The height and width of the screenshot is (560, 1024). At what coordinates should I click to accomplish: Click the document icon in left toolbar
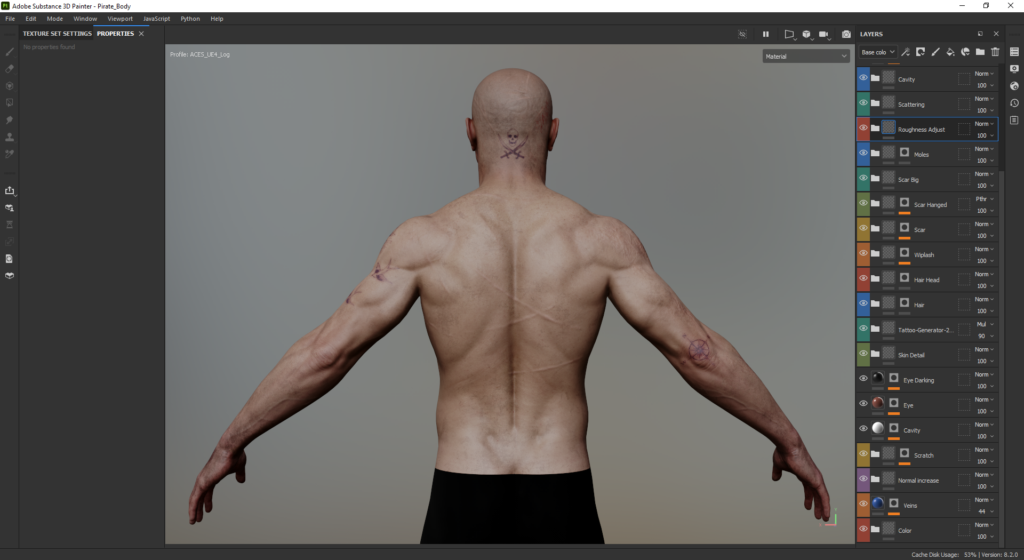(x=10, y=258)
